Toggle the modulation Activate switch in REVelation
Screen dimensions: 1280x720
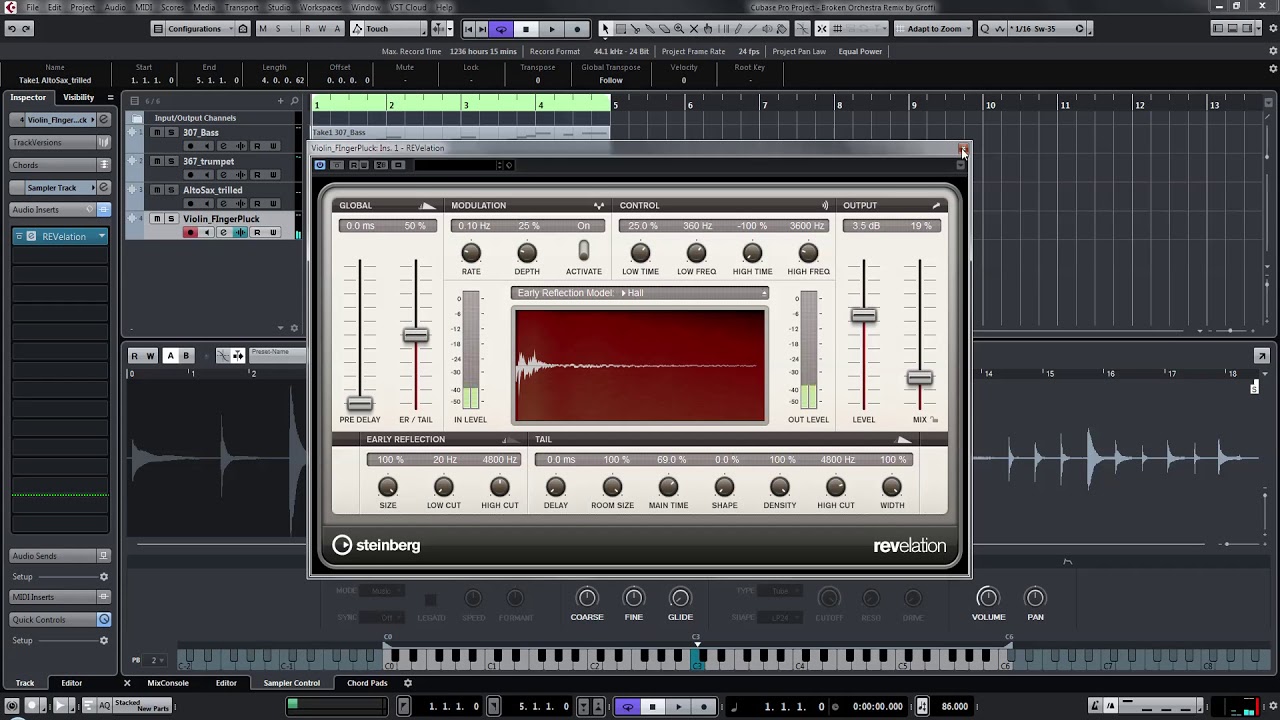click(584, 252)
